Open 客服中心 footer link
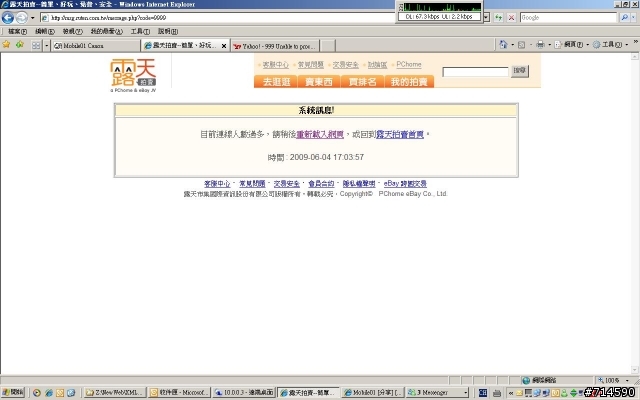 [x=217, y=184]
